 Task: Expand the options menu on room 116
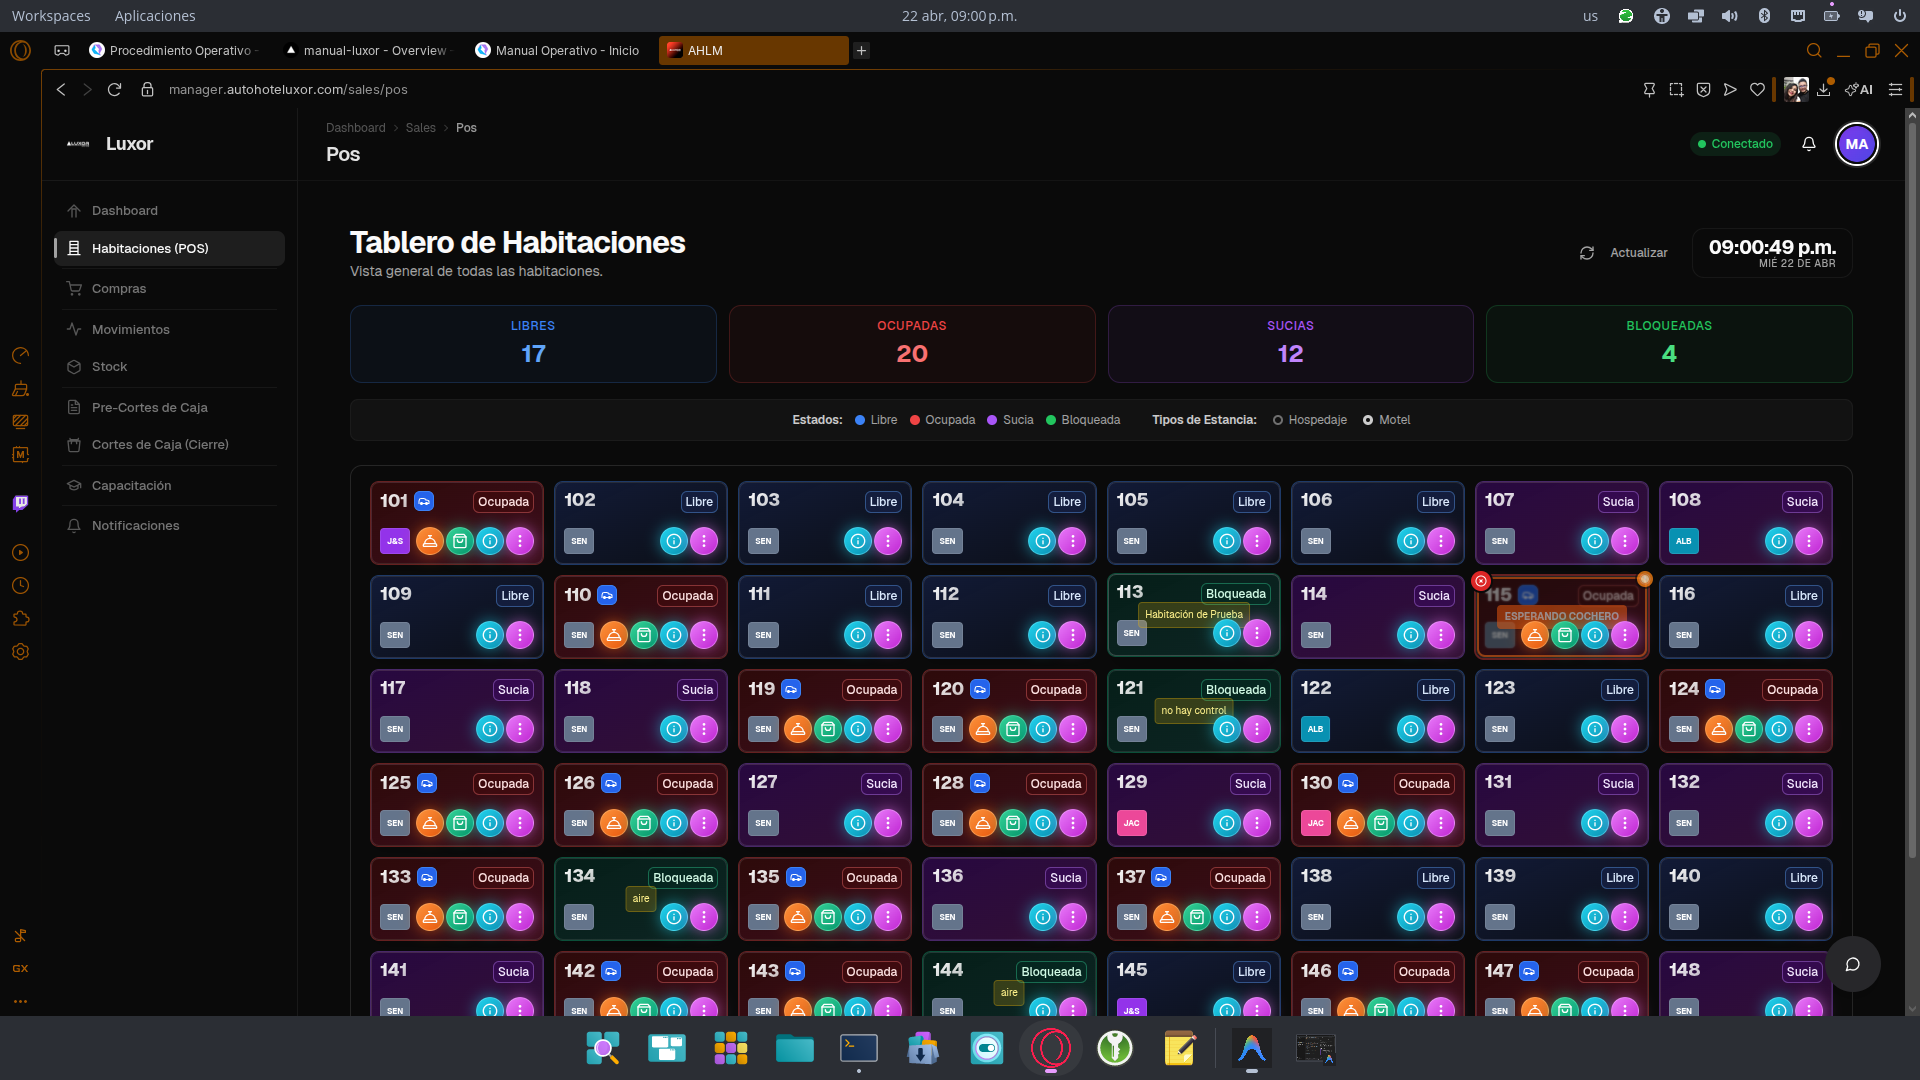point(1809,635)
